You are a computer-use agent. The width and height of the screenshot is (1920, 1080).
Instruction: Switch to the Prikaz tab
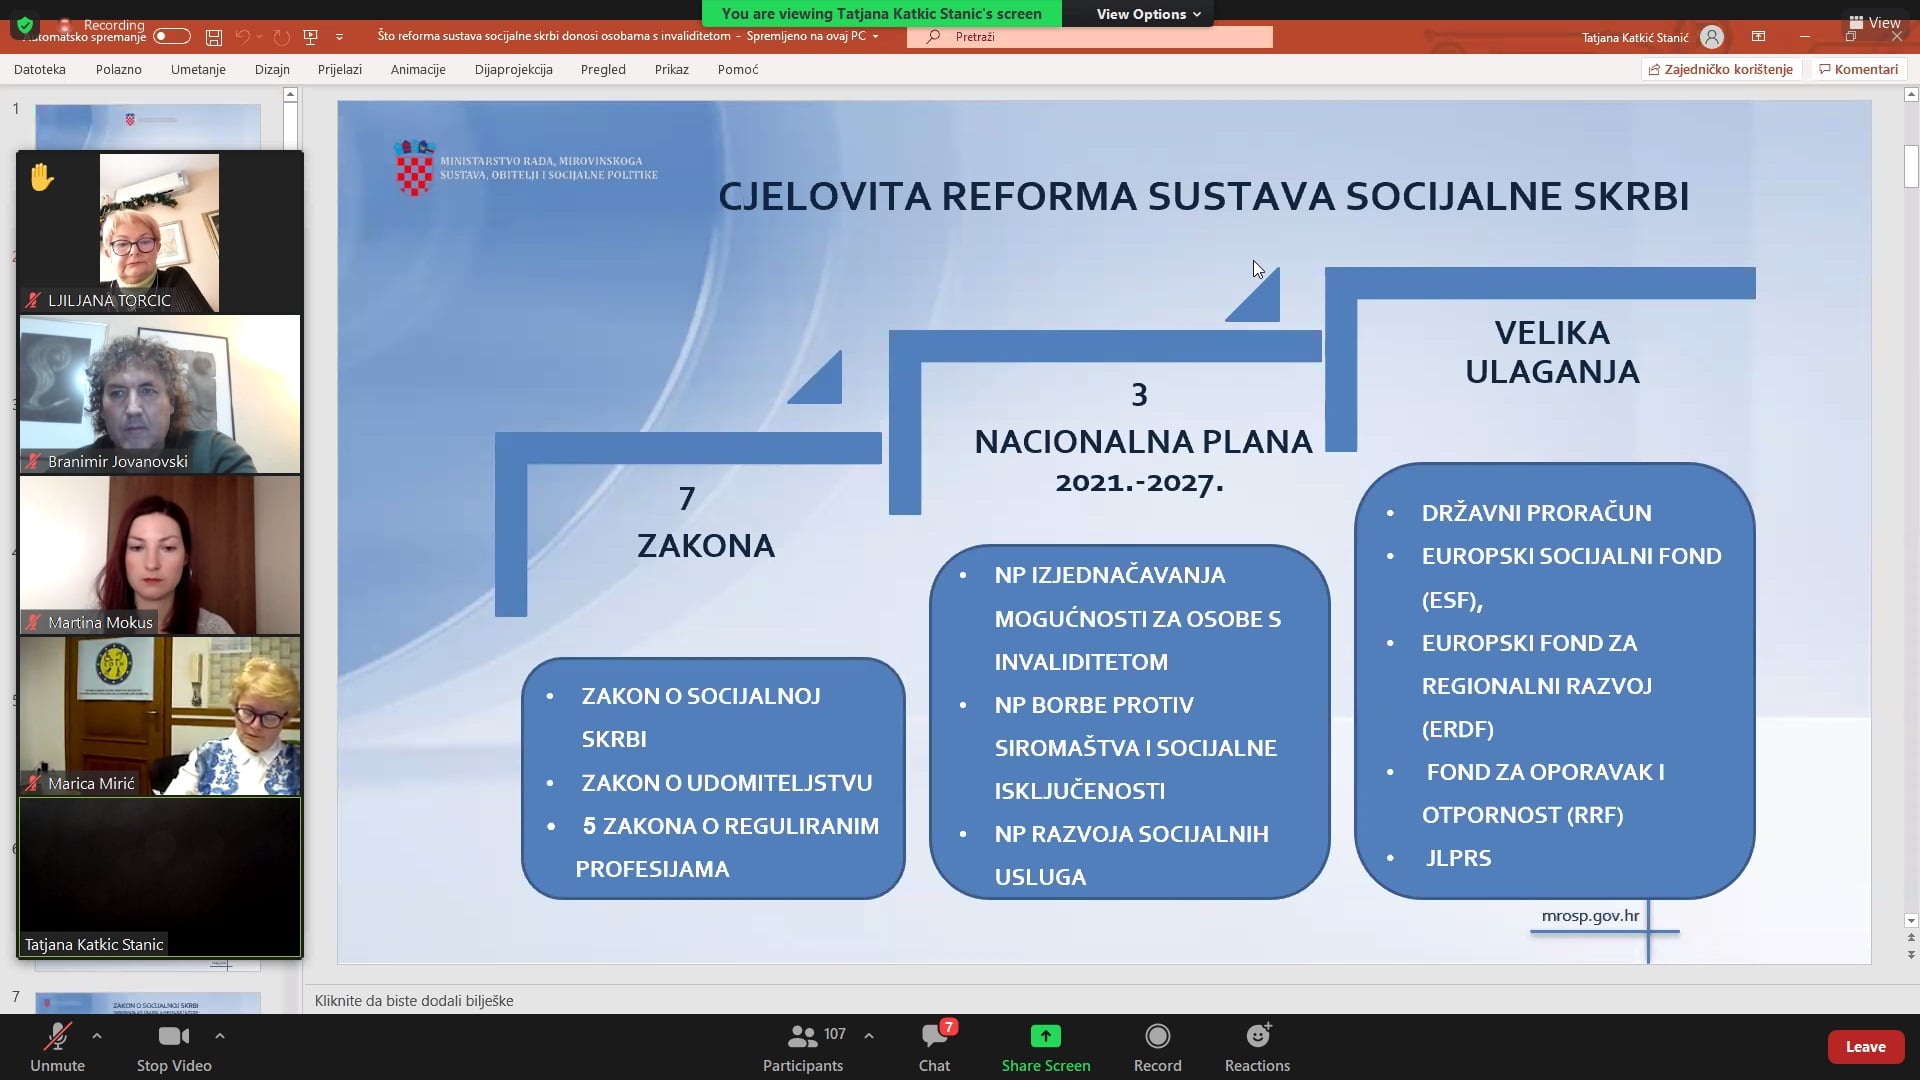(672, 69)
